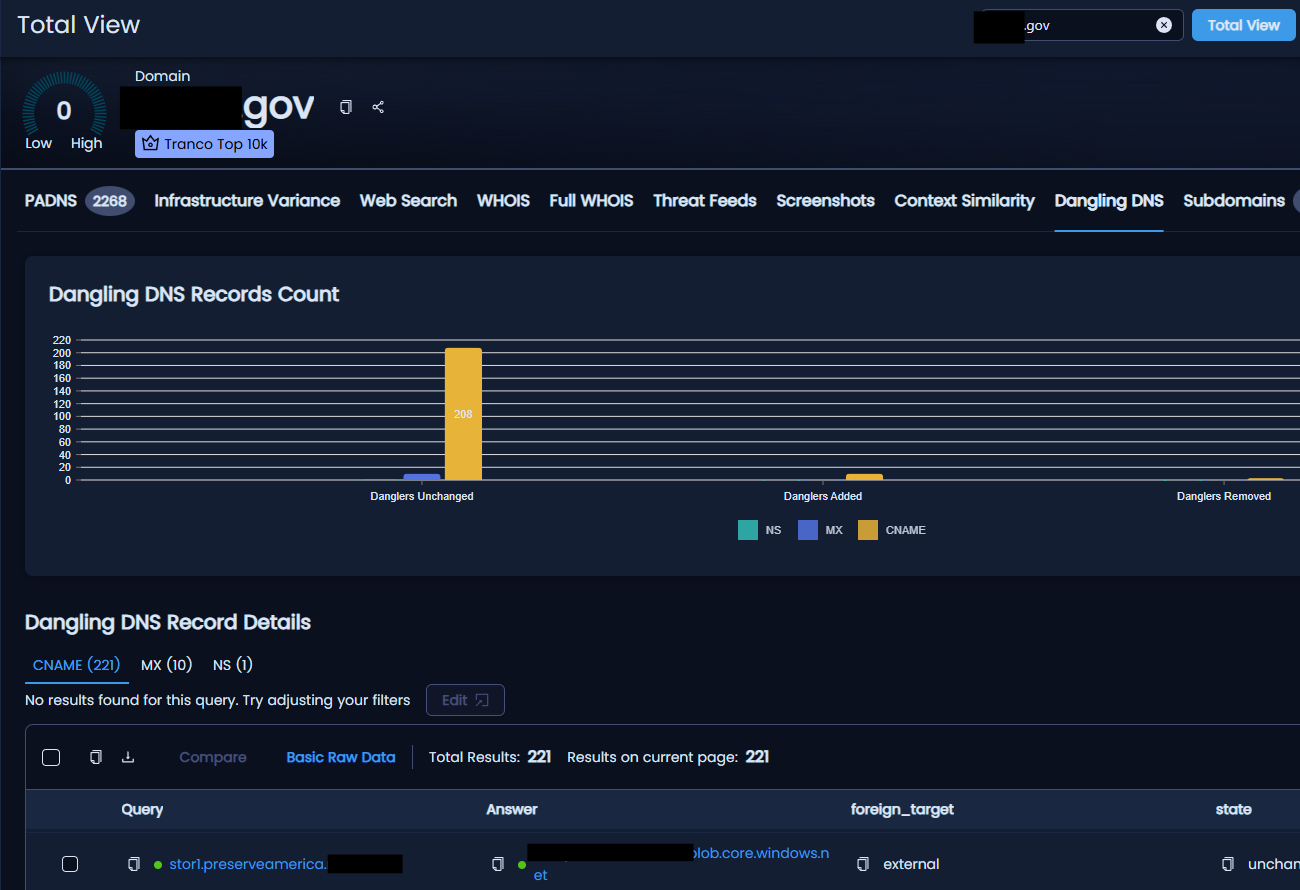Click the state column header
Viewport: 1300px width, 890px height.
point(1233,809)
